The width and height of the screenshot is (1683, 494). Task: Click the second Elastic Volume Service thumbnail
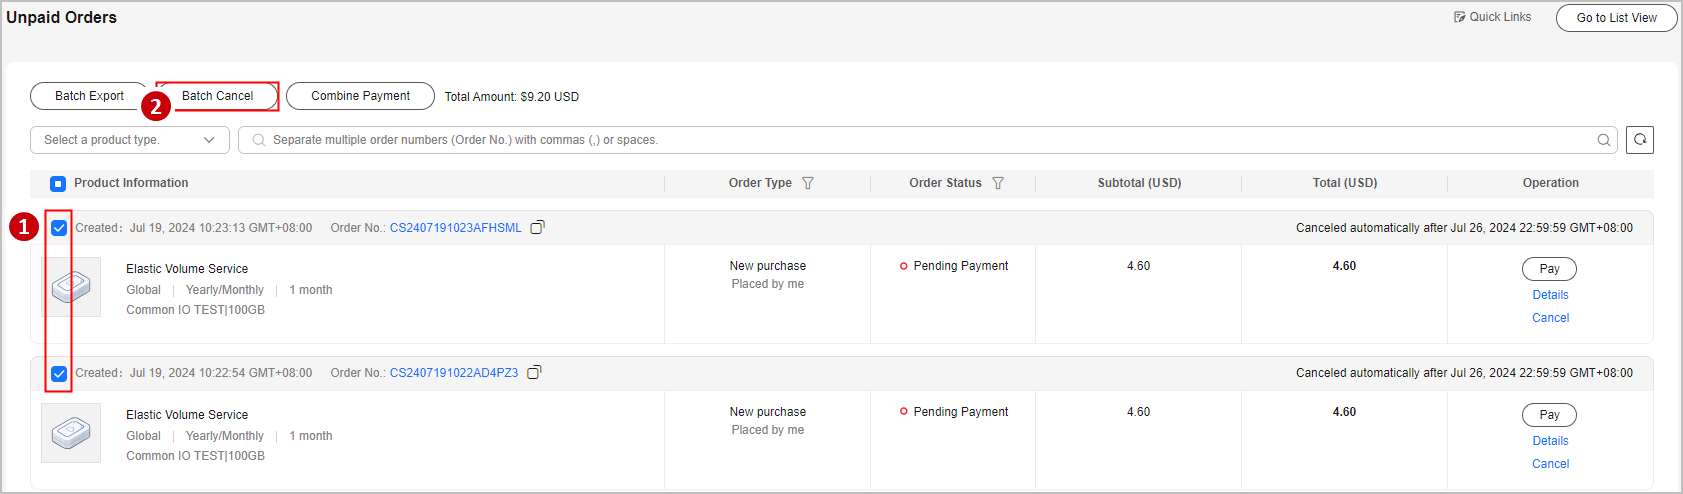pyautogui.click(x=71, y=433)
